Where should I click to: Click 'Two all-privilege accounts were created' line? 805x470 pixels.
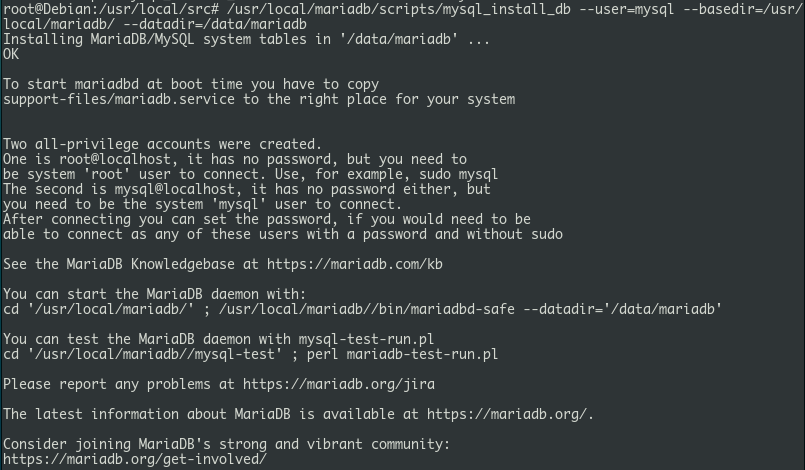pos(162,144)
